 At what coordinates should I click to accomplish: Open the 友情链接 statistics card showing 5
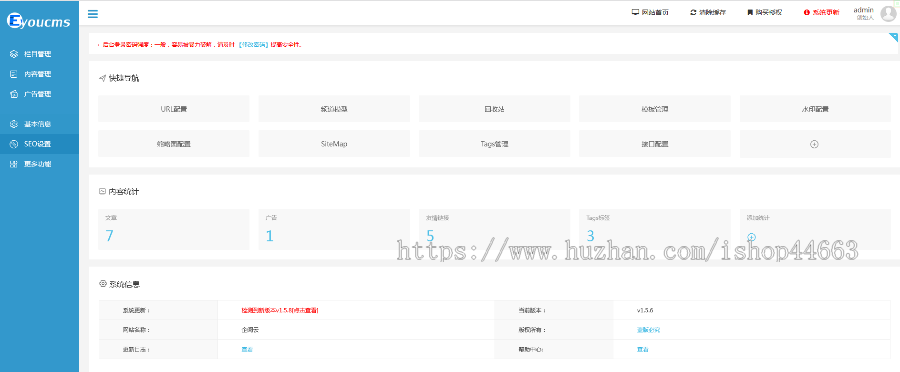494,229
